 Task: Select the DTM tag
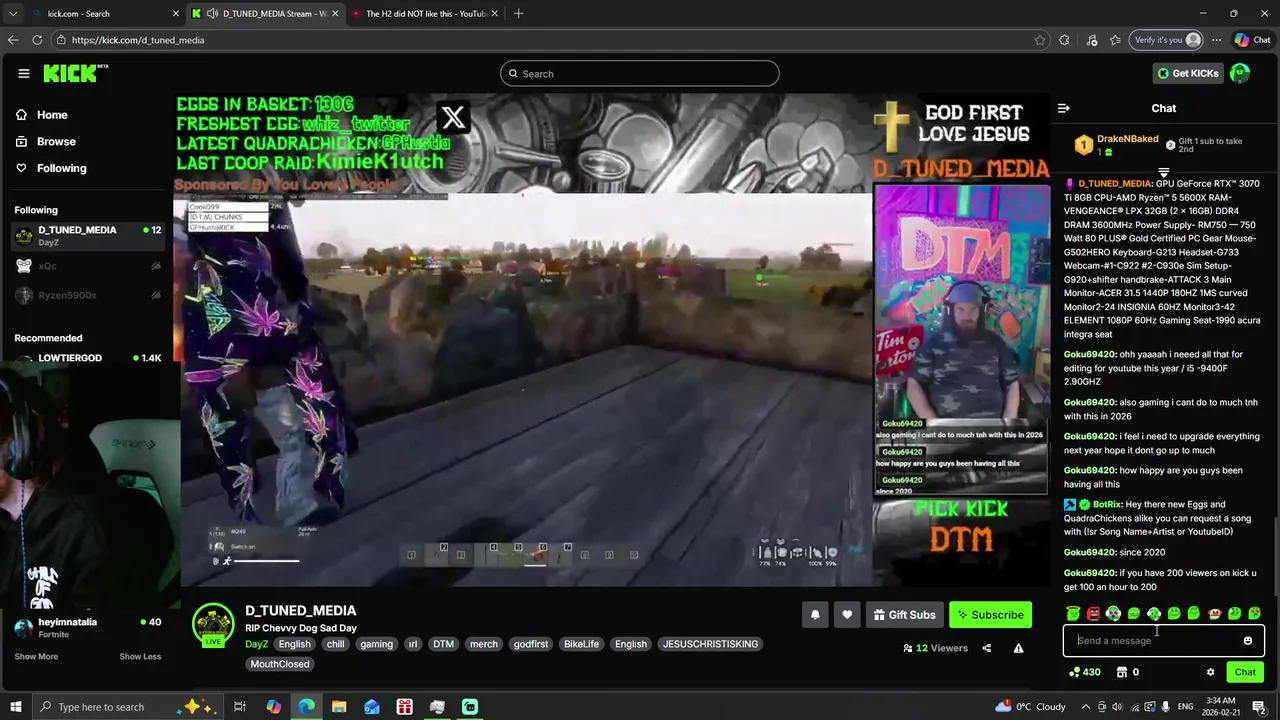(443, 644)
